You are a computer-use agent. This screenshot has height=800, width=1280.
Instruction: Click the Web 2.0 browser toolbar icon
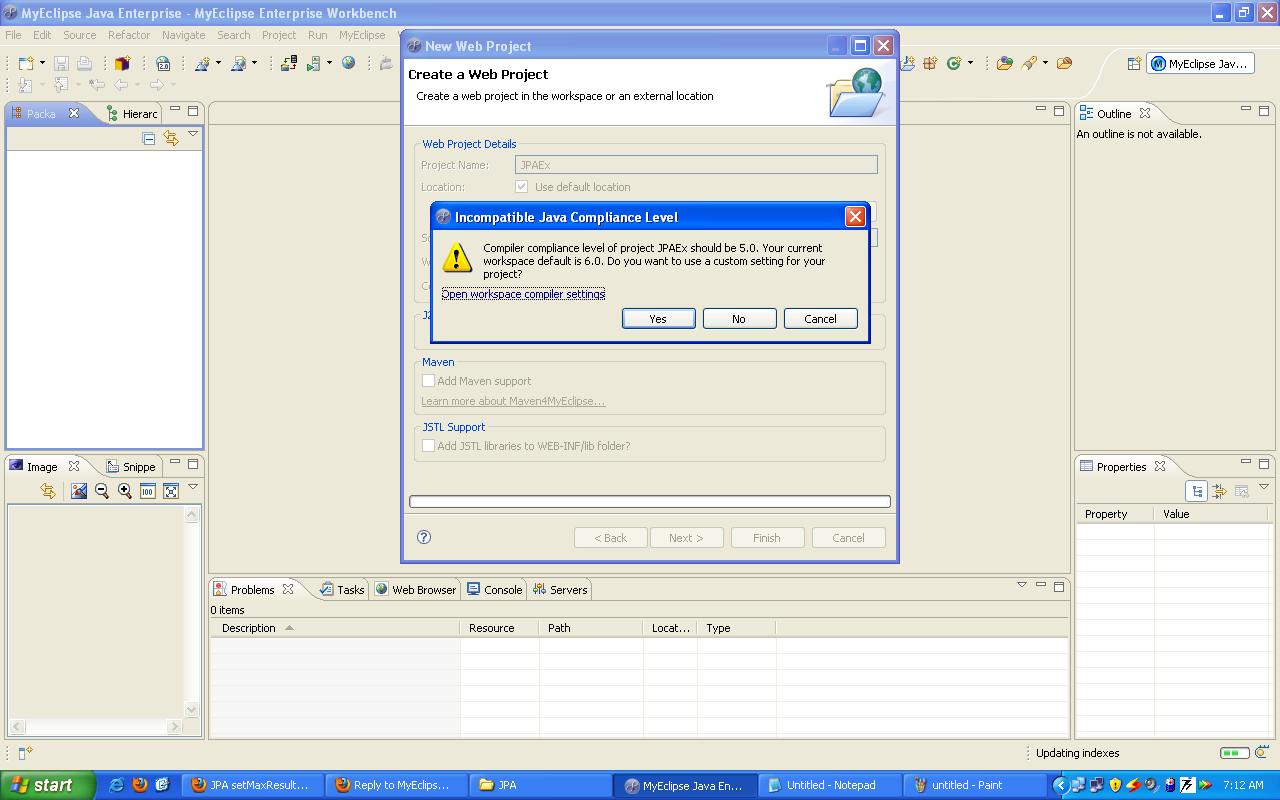coord(163,63)
